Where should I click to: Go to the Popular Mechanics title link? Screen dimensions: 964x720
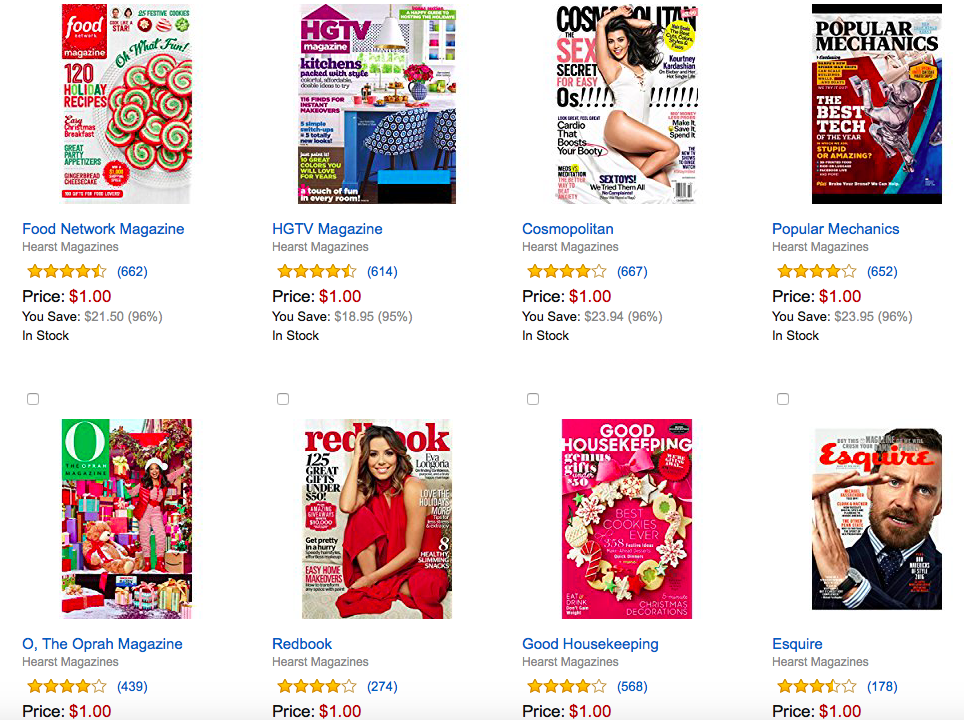point(836,229)
